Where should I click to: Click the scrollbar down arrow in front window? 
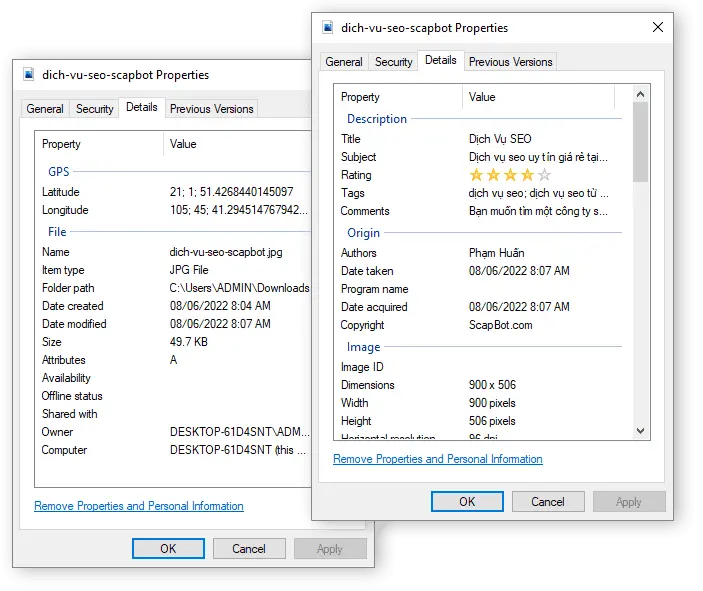click(x=640, y=431)
